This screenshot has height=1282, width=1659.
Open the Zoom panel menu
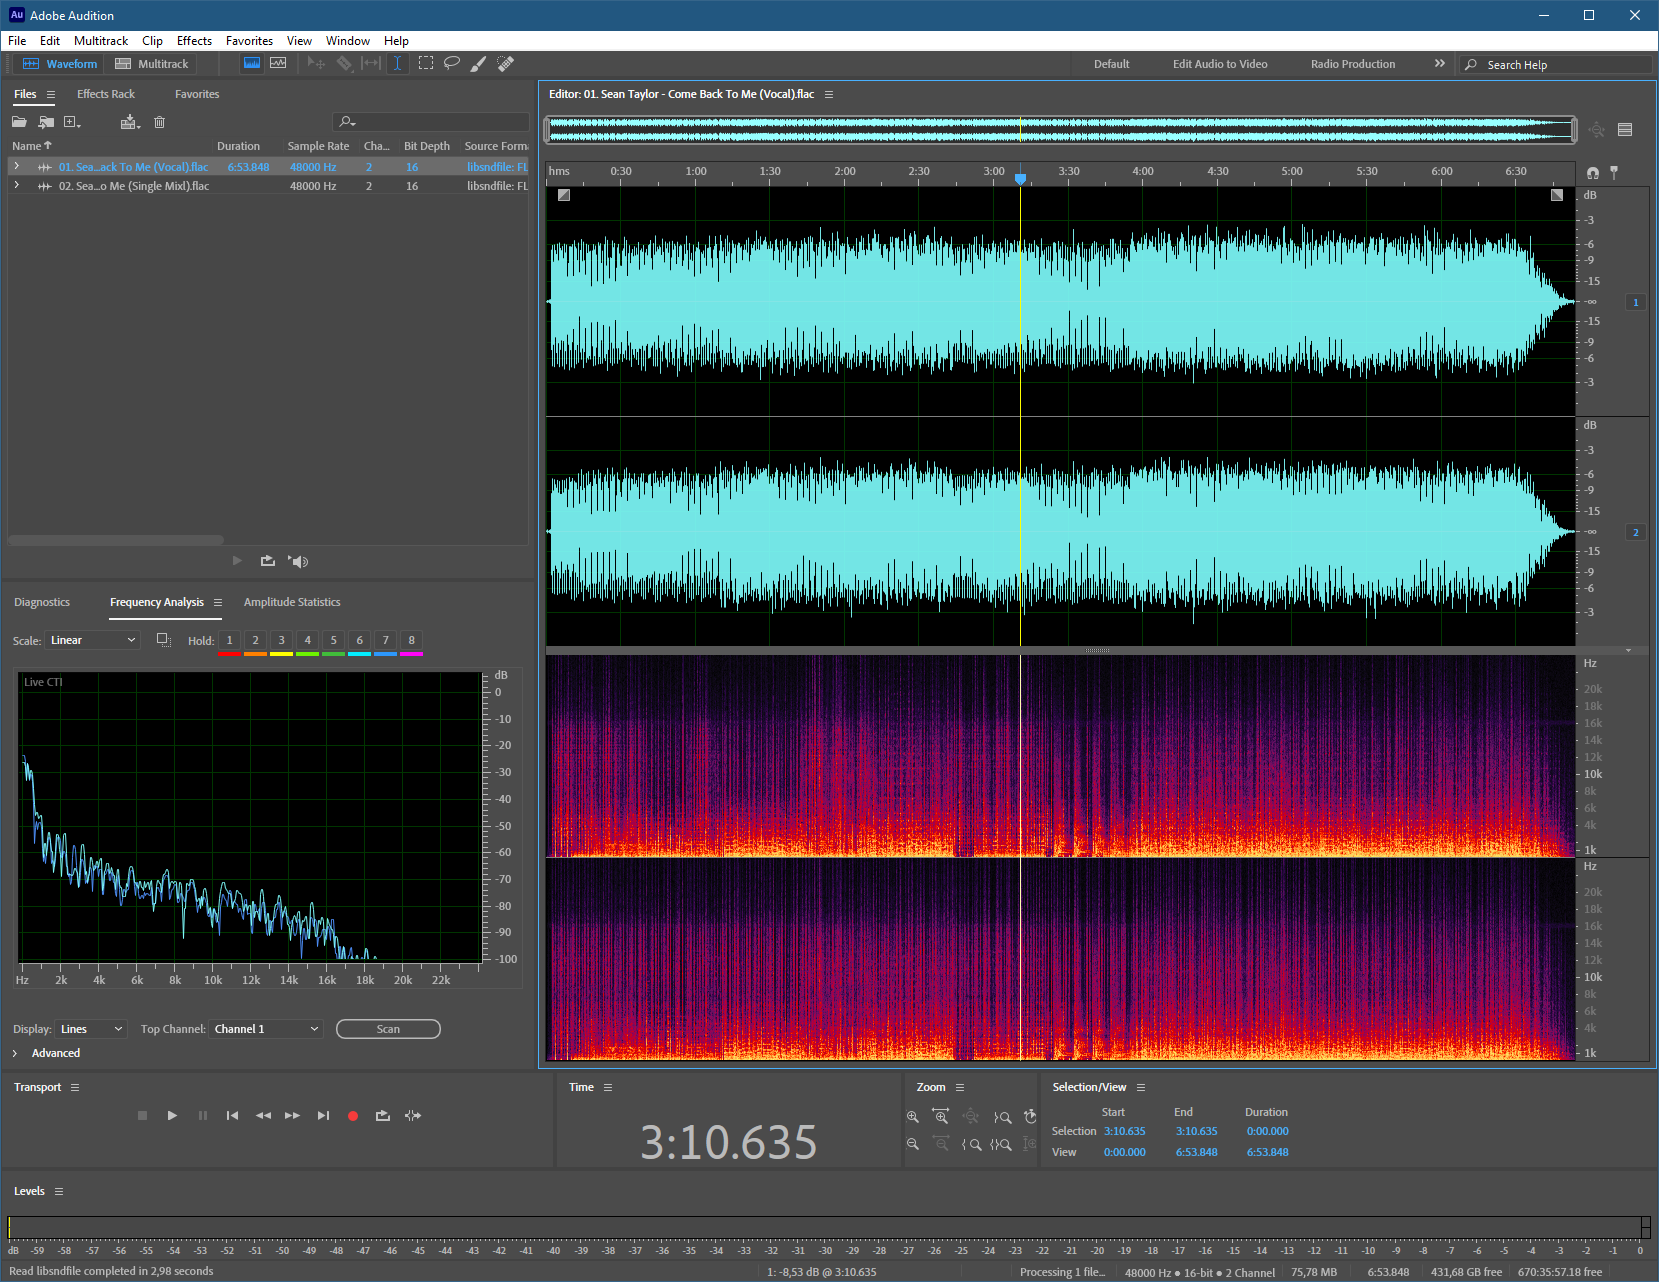pyautogui.click(x=960, y=1088)
